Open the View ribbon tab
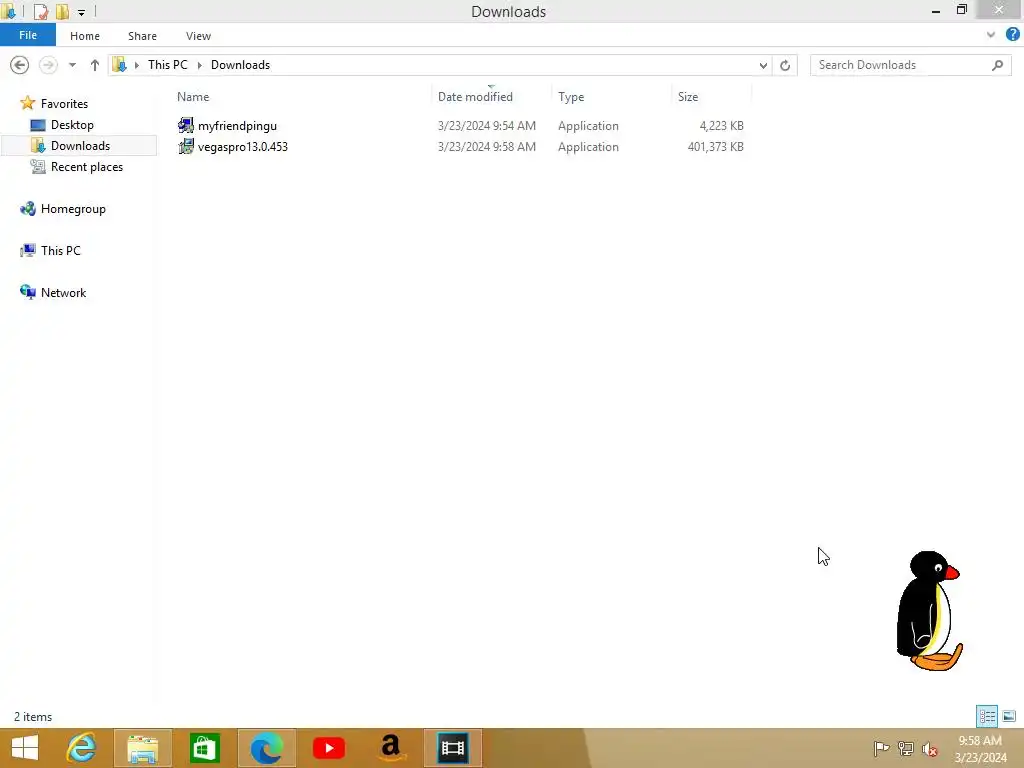This screenshot has height=768, width=1024. point(199,36)
